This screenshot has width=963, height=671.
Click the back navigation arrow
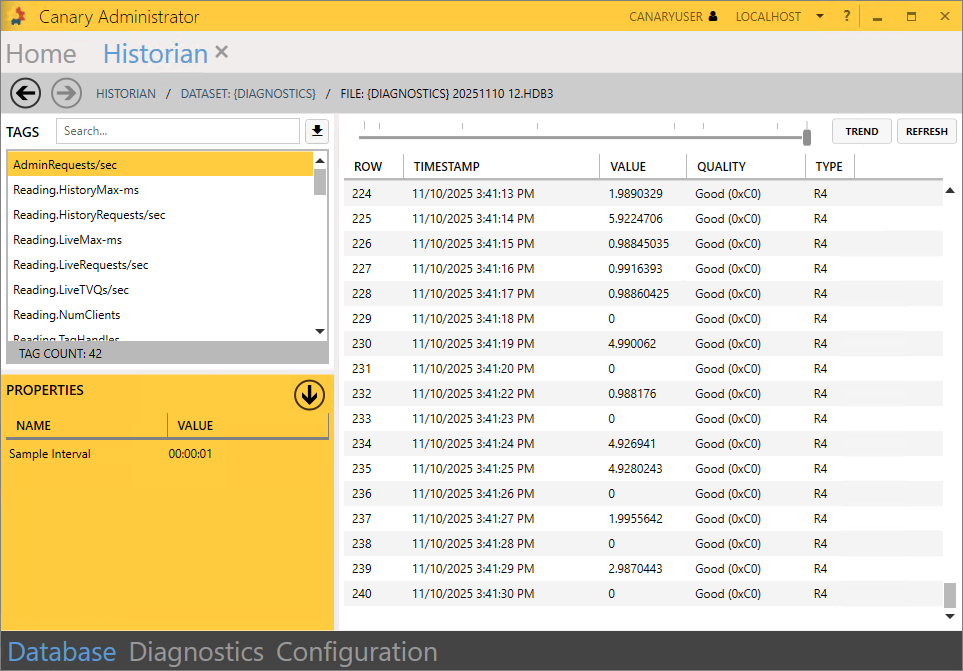pos(25,93)
